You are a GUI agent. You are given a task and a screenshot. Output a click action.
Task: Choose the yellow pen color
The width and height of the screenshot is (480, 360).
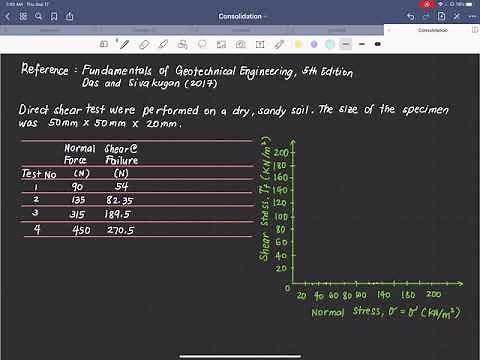pos(298,44)
